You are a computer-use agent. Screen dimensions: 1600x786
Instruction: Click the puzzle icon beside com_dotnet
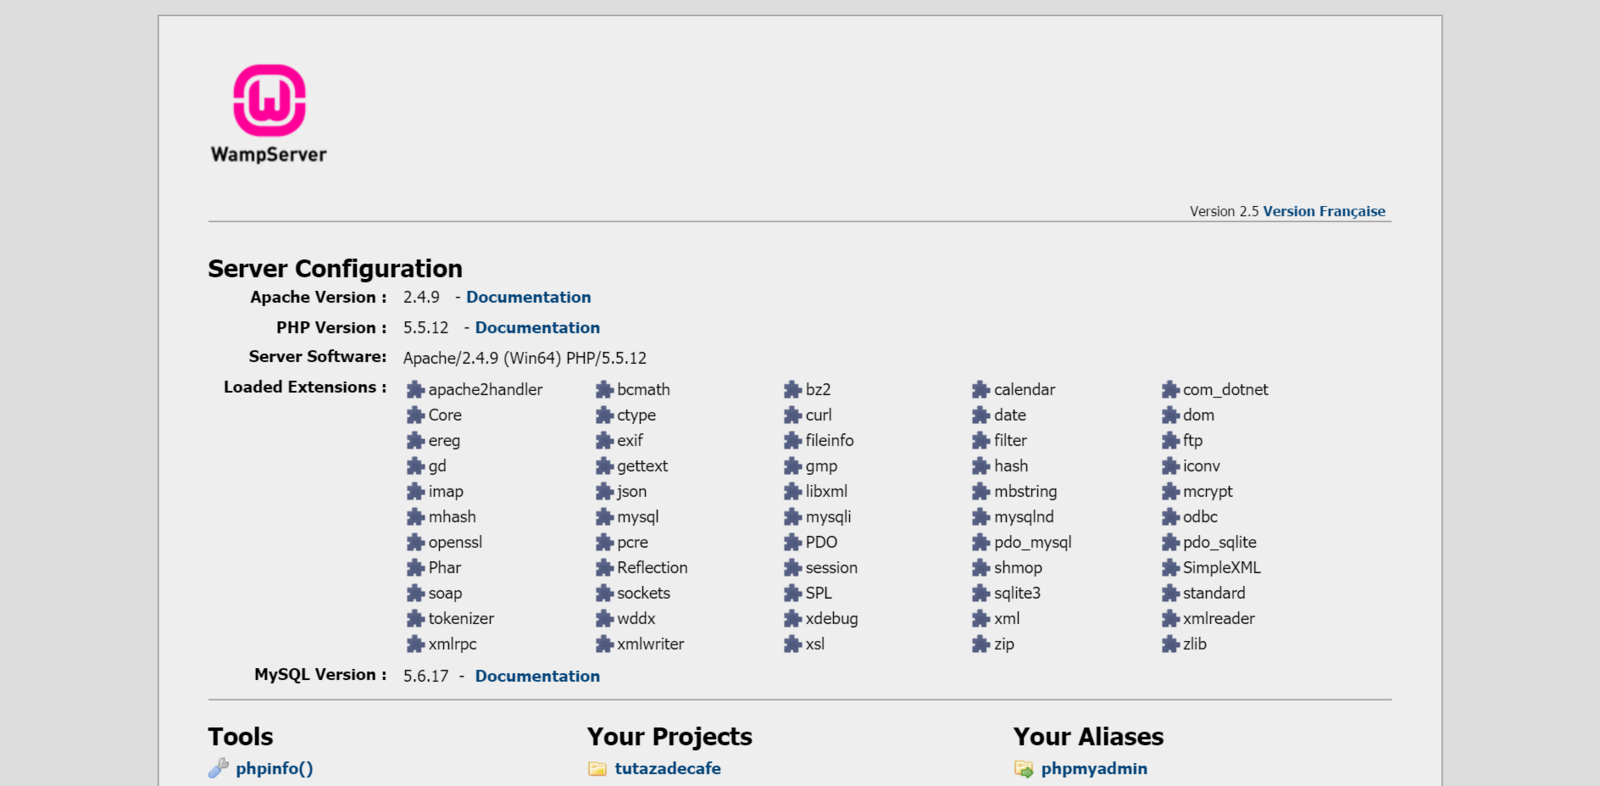(x=1170, y=389)
